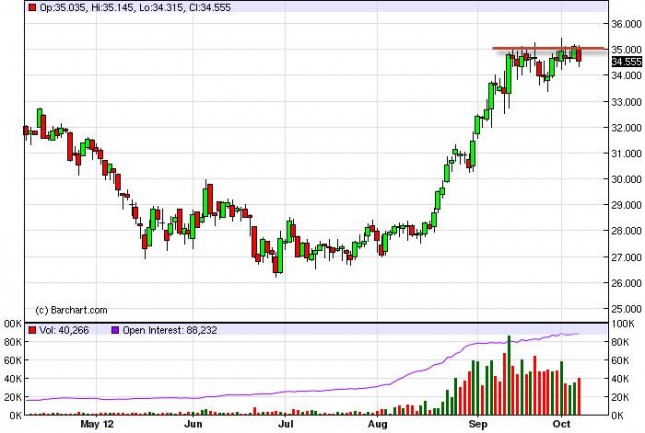Click the 29.000 price axis label
The image size is (645, 433).
[626, 205]
